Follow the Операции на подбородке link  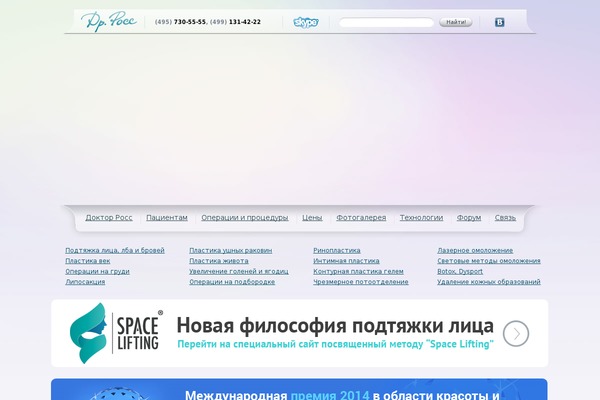(x=232, y=282)
